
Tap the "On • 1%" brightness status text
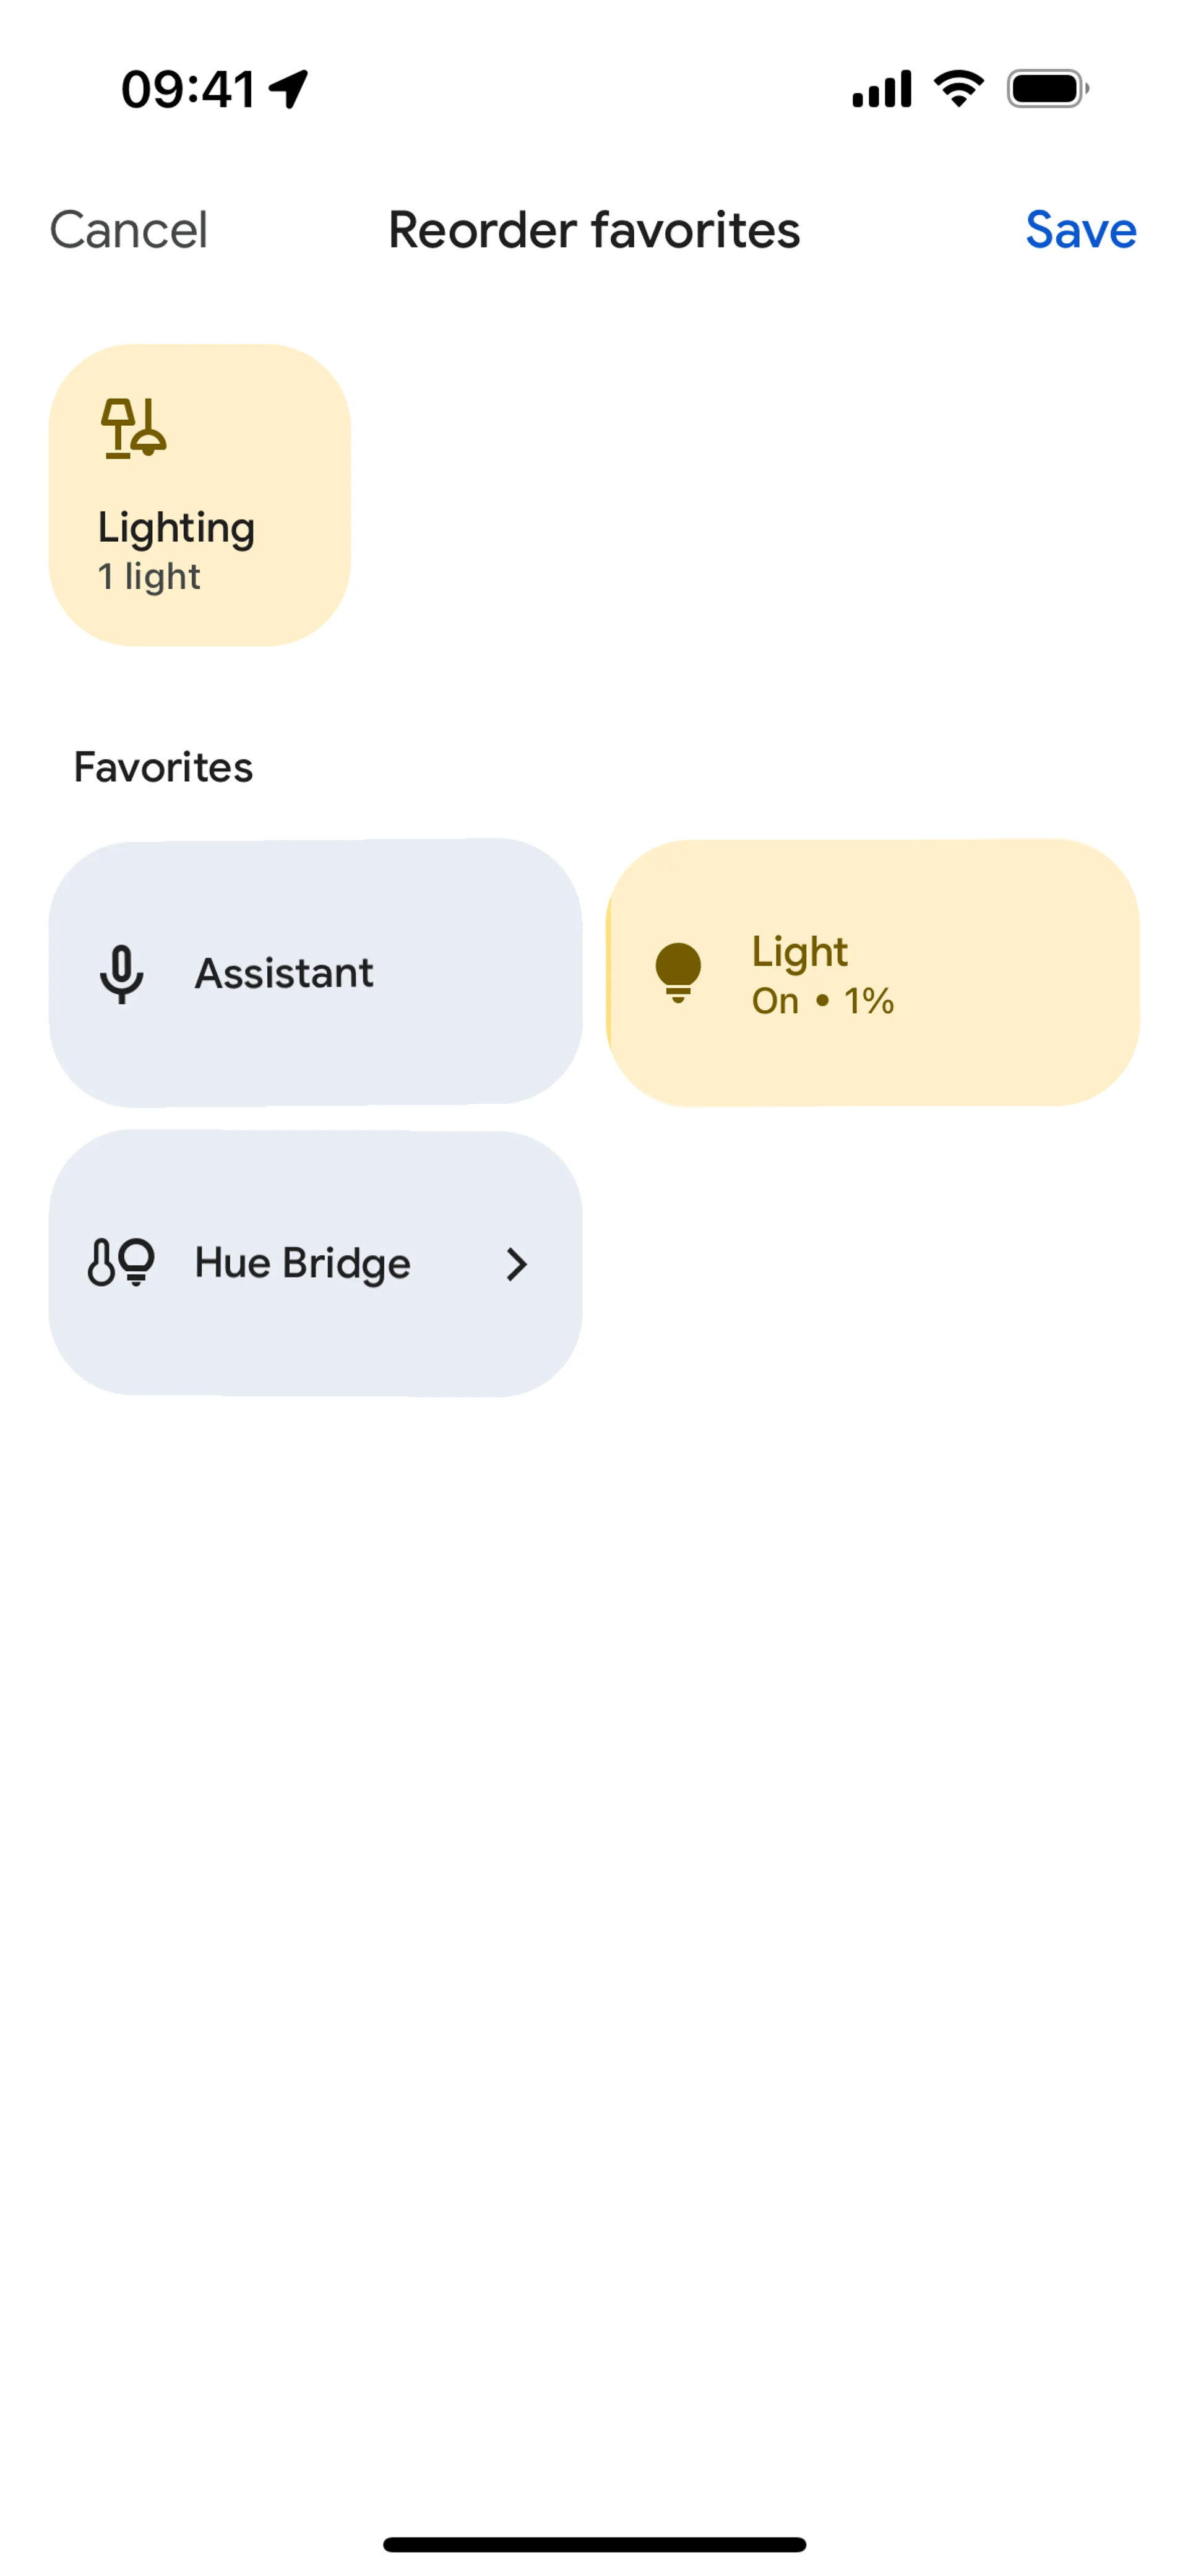tap(822, 1001)
